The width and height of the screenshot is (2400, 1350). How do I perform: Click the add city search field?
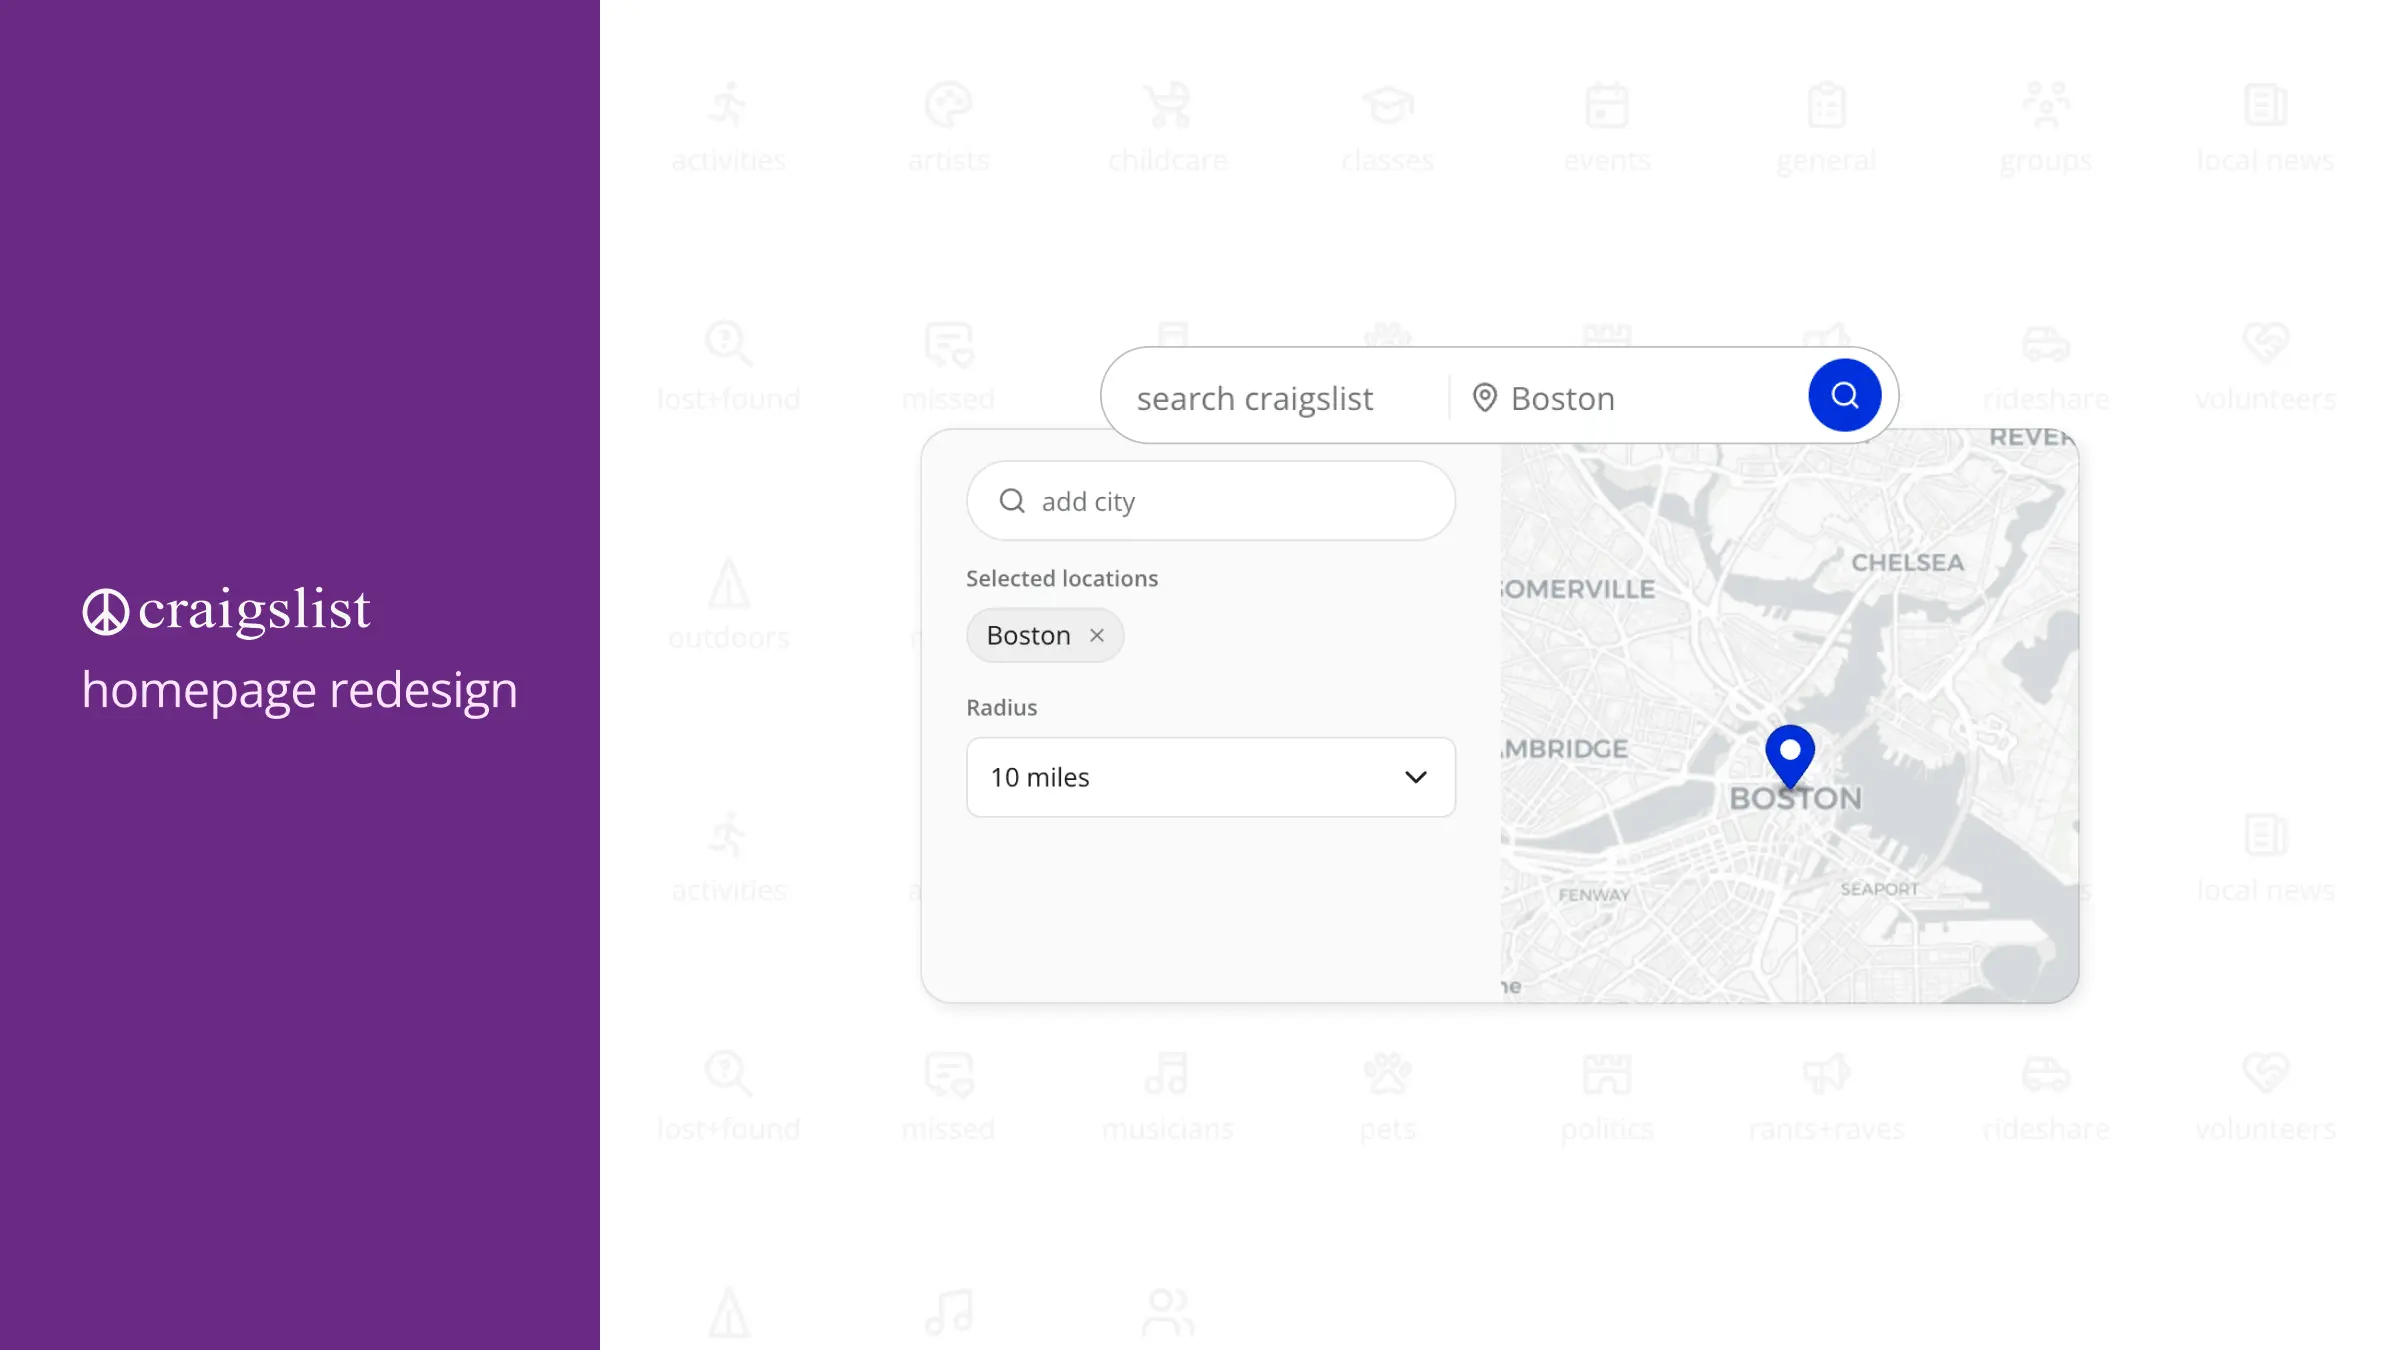click(x=1210, y=501)
